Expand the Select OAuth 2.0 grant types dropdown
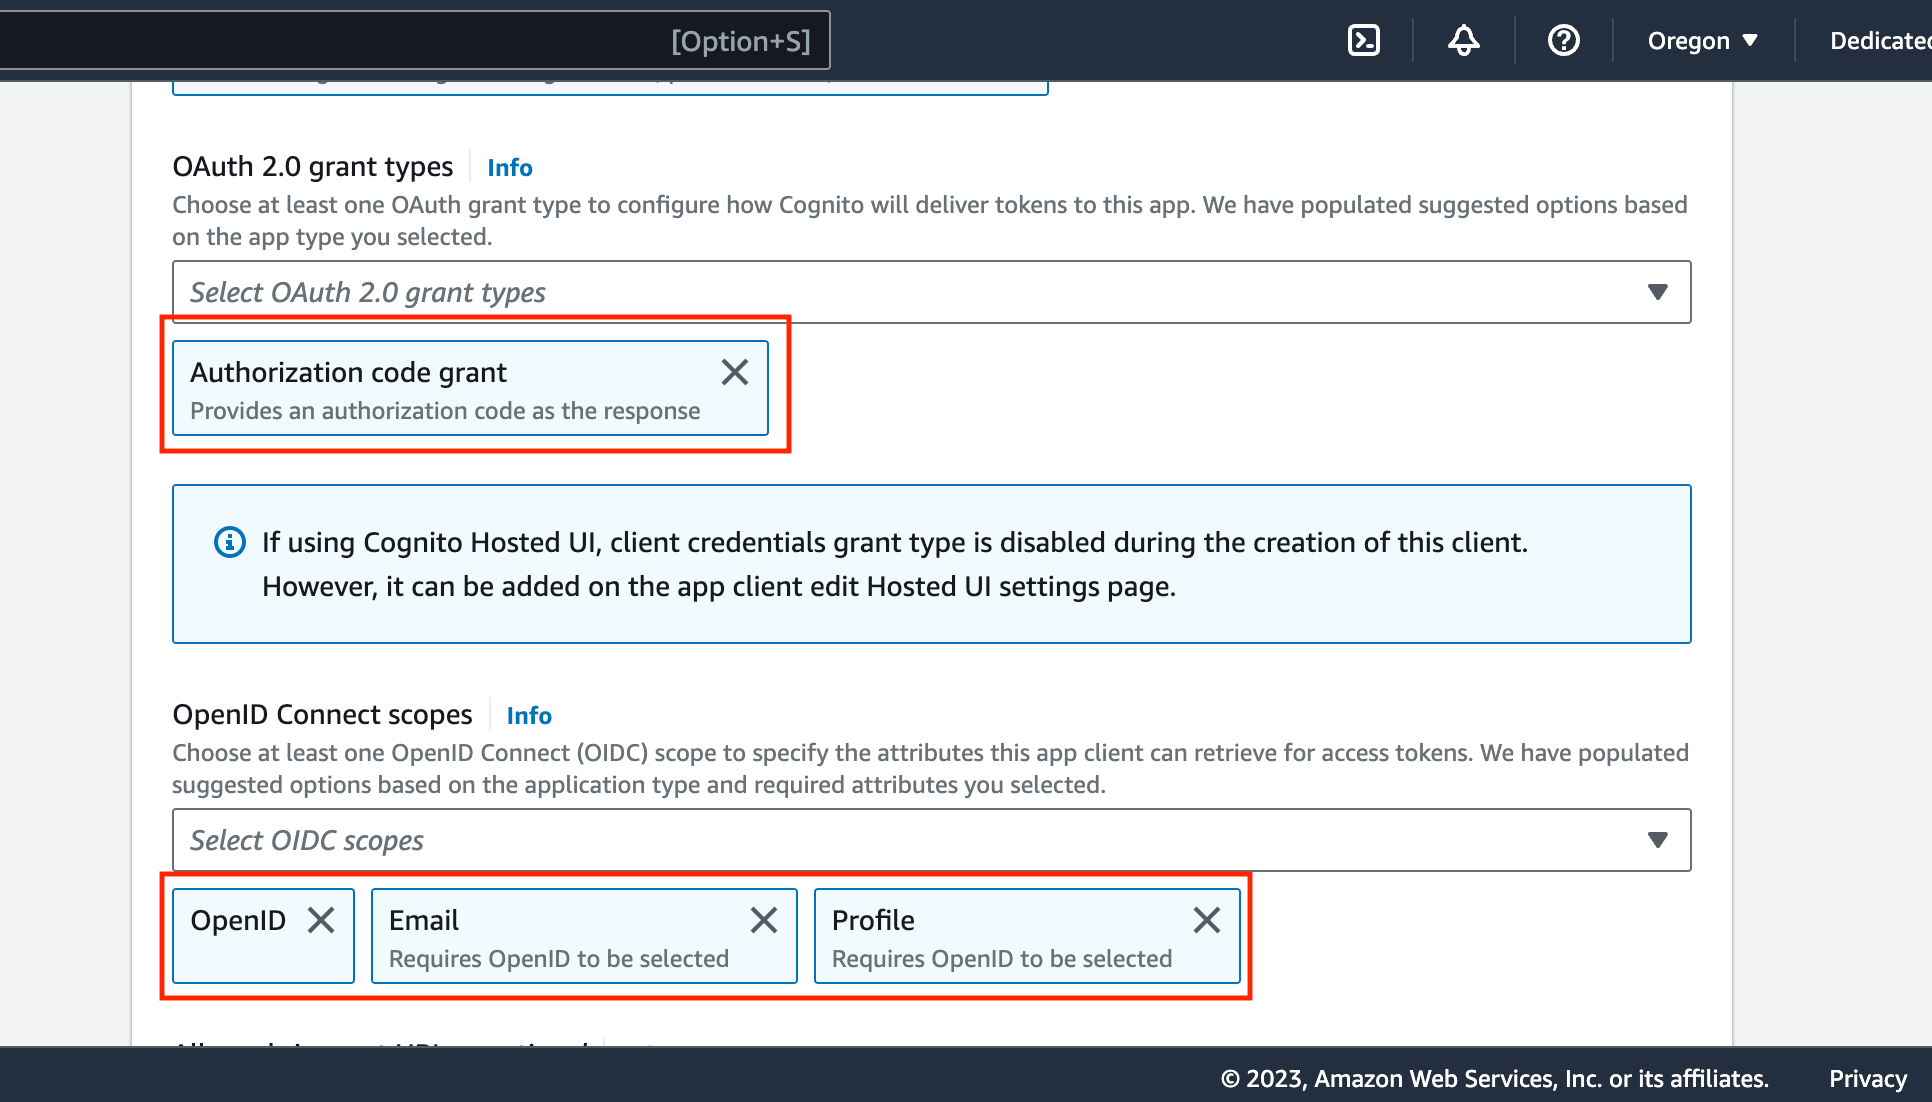This screenshot has width=1932, height=1102. 1657,292
